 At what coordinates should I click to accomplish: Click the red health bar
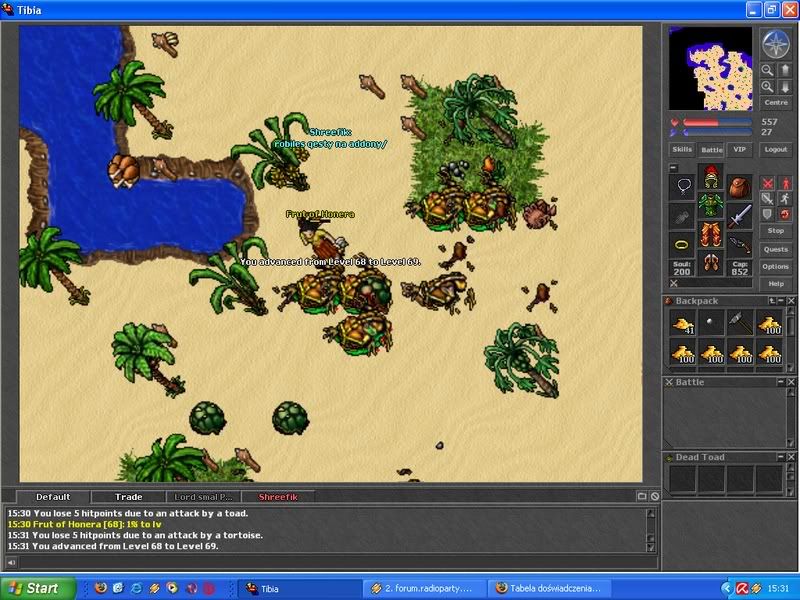717,122
